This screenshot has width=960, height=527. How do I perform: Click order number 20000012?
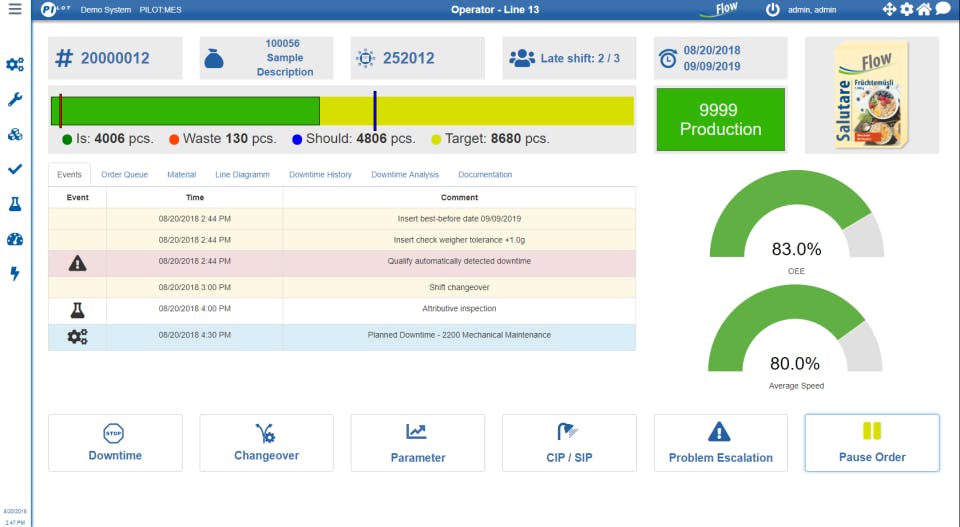click(115, 58)
